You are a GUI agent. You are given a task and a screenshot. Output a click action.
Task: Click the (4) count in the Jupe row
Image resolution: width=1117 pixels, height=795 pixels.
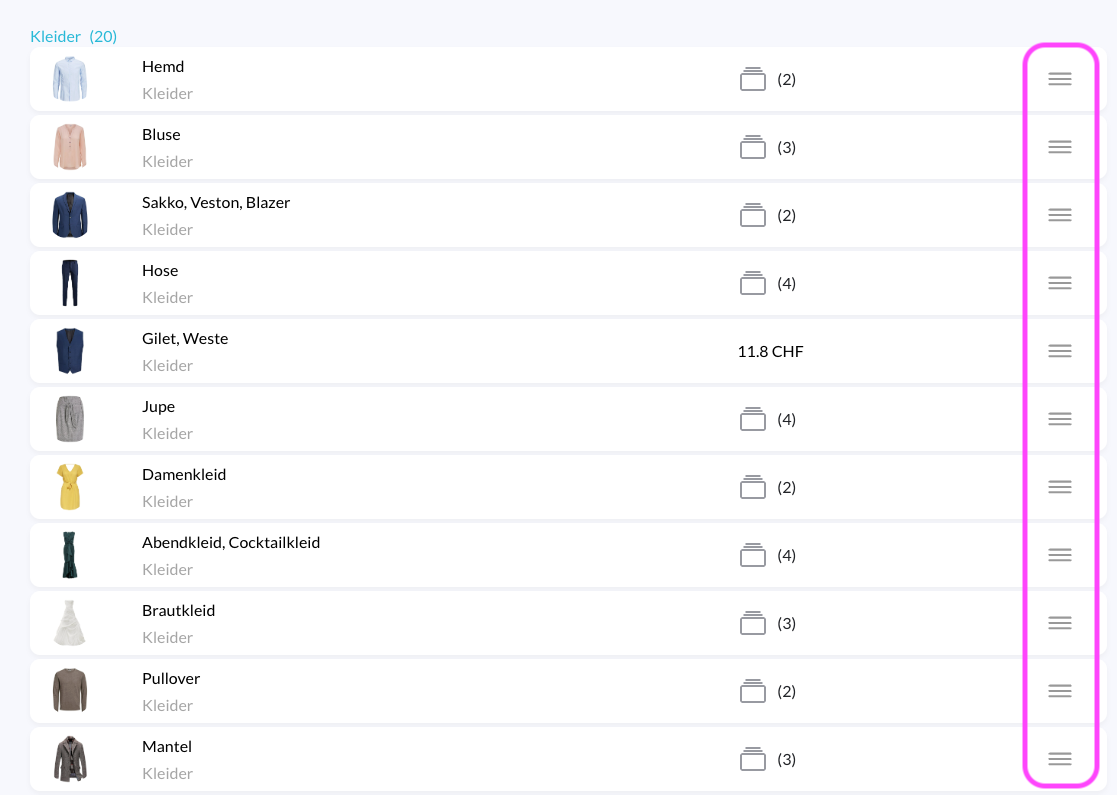(x=786, y=420)
